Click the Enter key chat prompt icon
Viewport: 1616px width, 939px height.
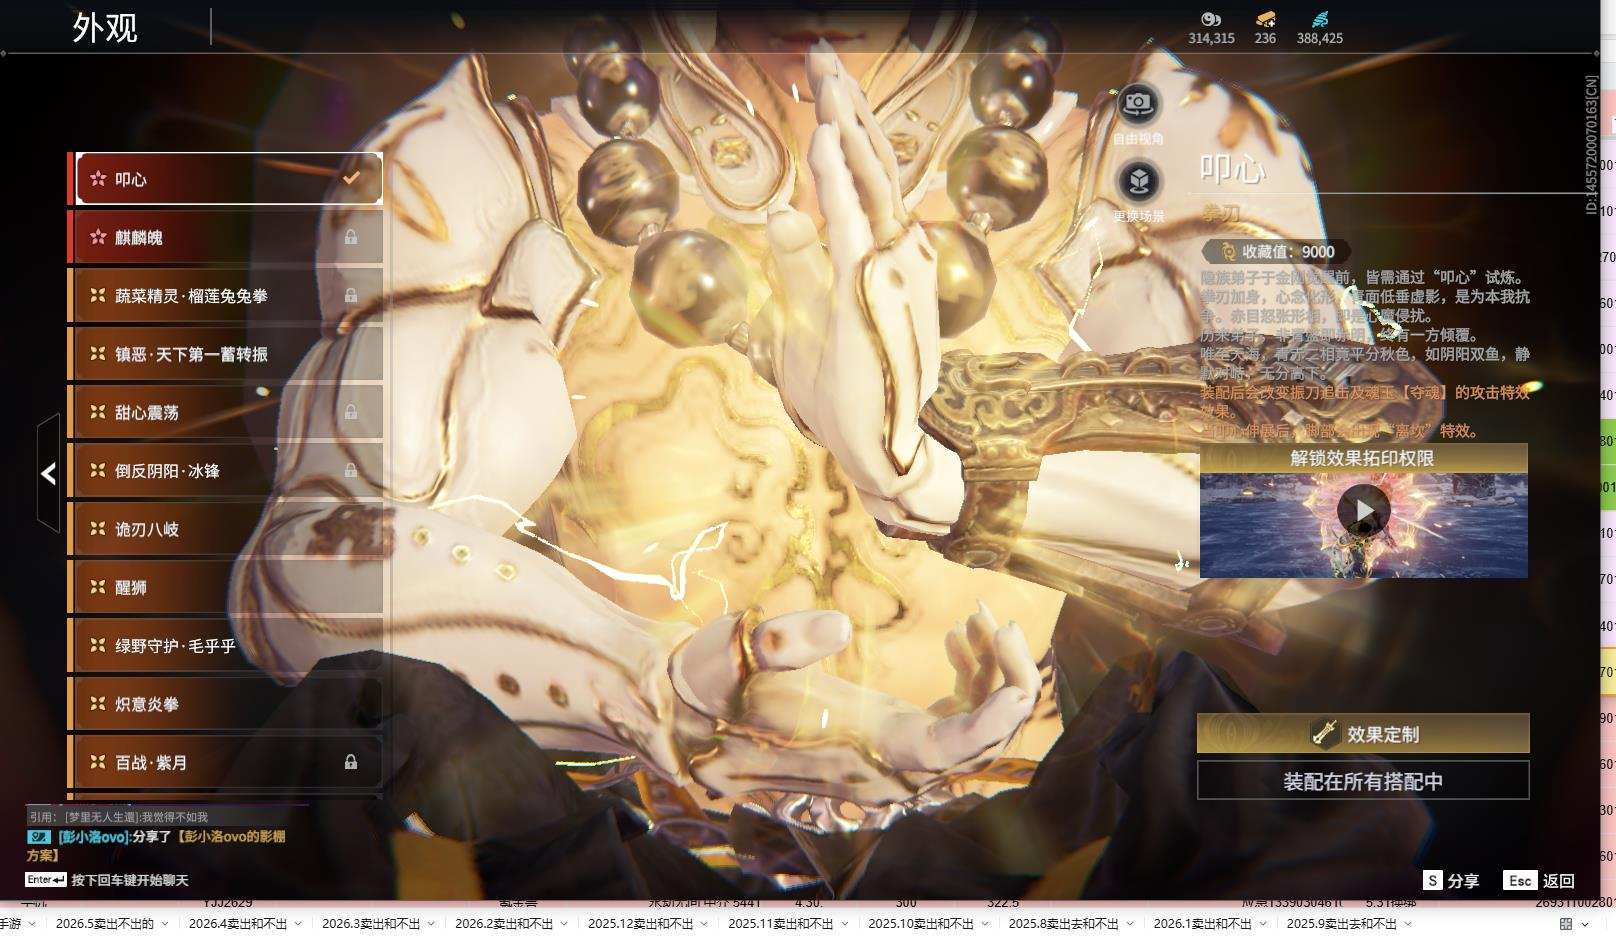point(46,880)
